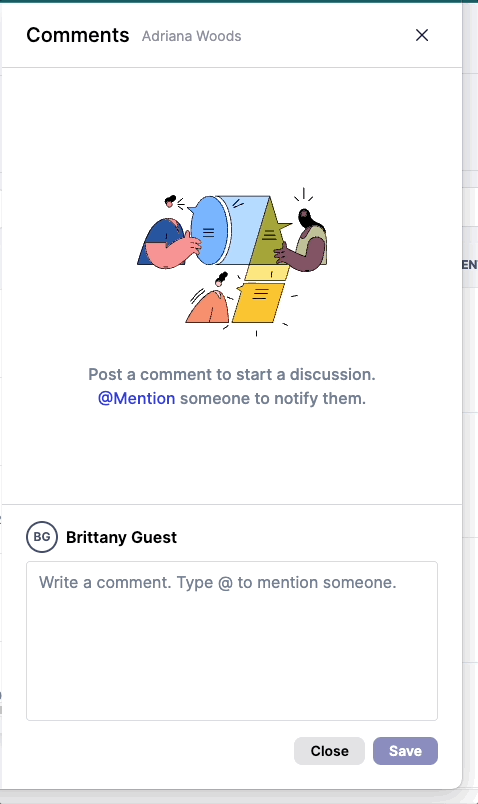Screen dimensions: 478x804
Task: Click the orange-shirted person at illustration bottom
Action: 210,304
